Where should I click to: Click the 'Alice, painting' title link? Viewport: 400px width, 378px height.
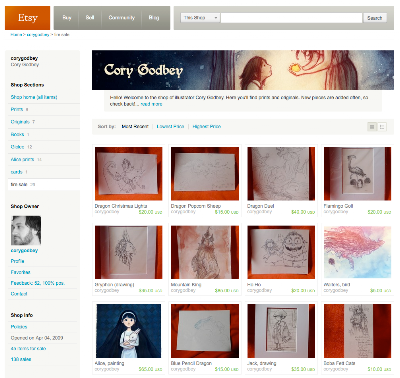coord(109,363)
